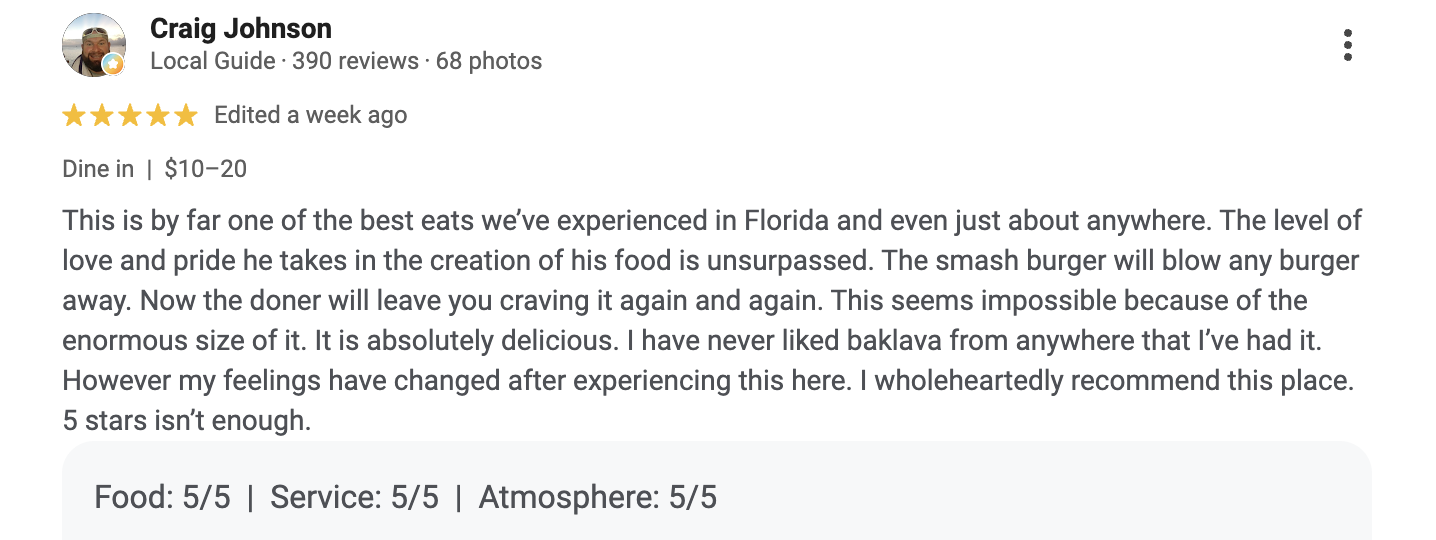Click the Edited a week ago timestamp
Image resolution: width=1436 pixels, height=540 pixels.
point(311,115)
